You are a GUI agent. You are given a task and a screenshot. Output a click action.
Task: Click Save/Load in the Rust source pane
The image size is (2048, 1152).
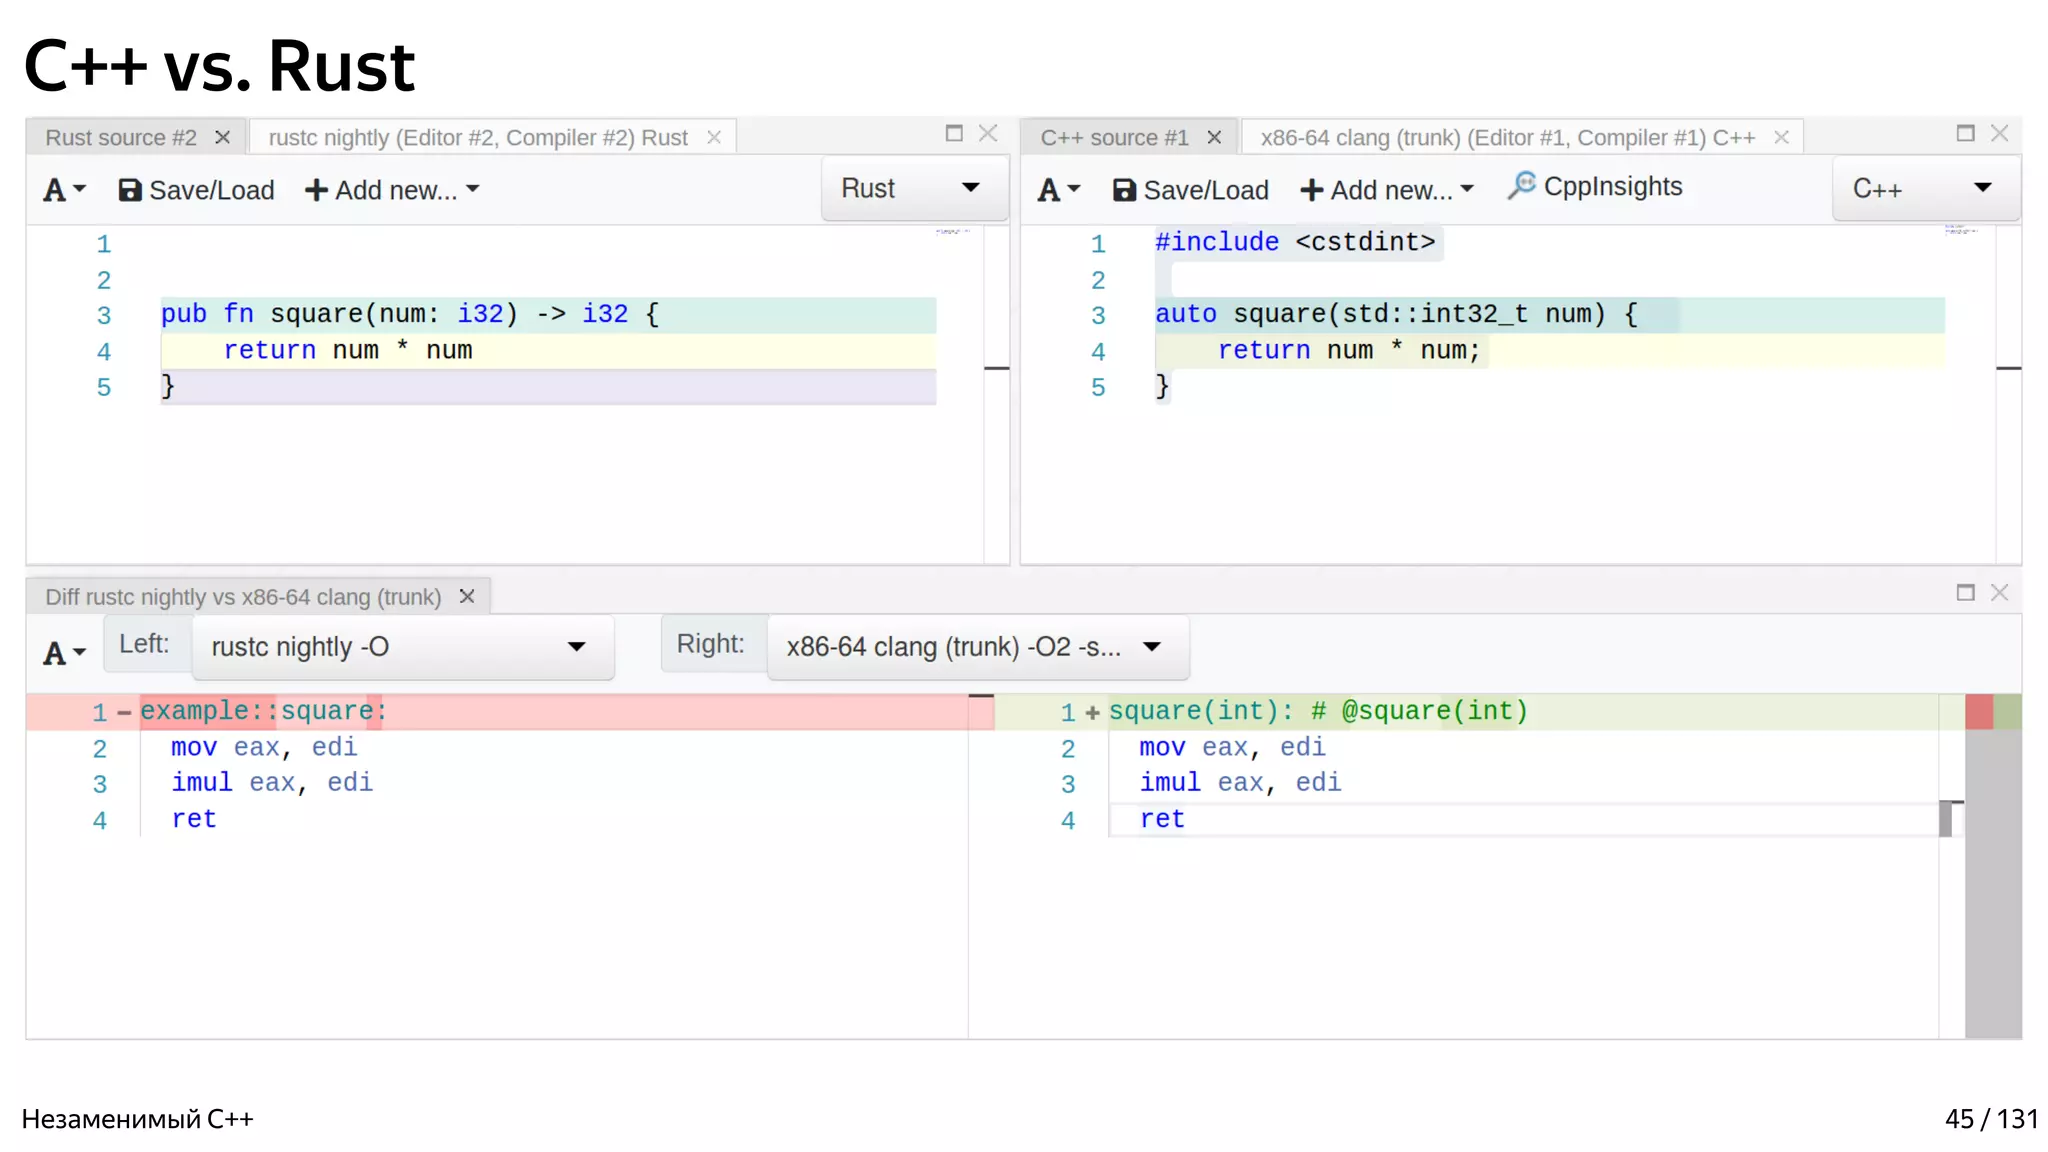click(196, 190)
